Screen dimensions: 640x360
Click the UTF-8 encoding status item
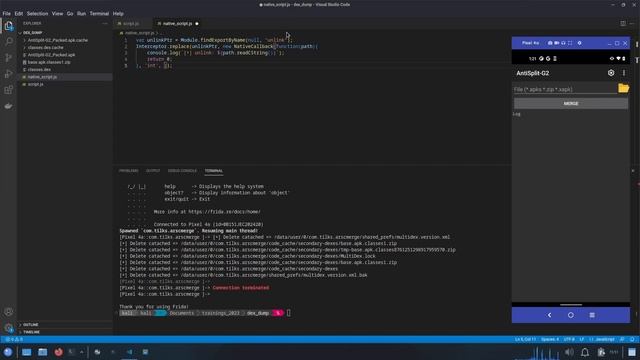(569, 339)
